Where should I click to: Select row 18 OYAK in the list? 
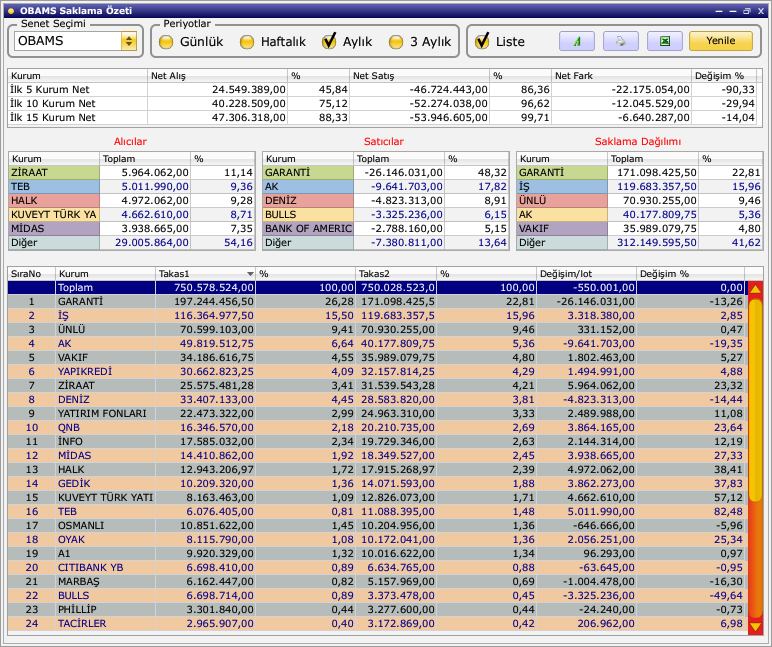pos(377,540)
